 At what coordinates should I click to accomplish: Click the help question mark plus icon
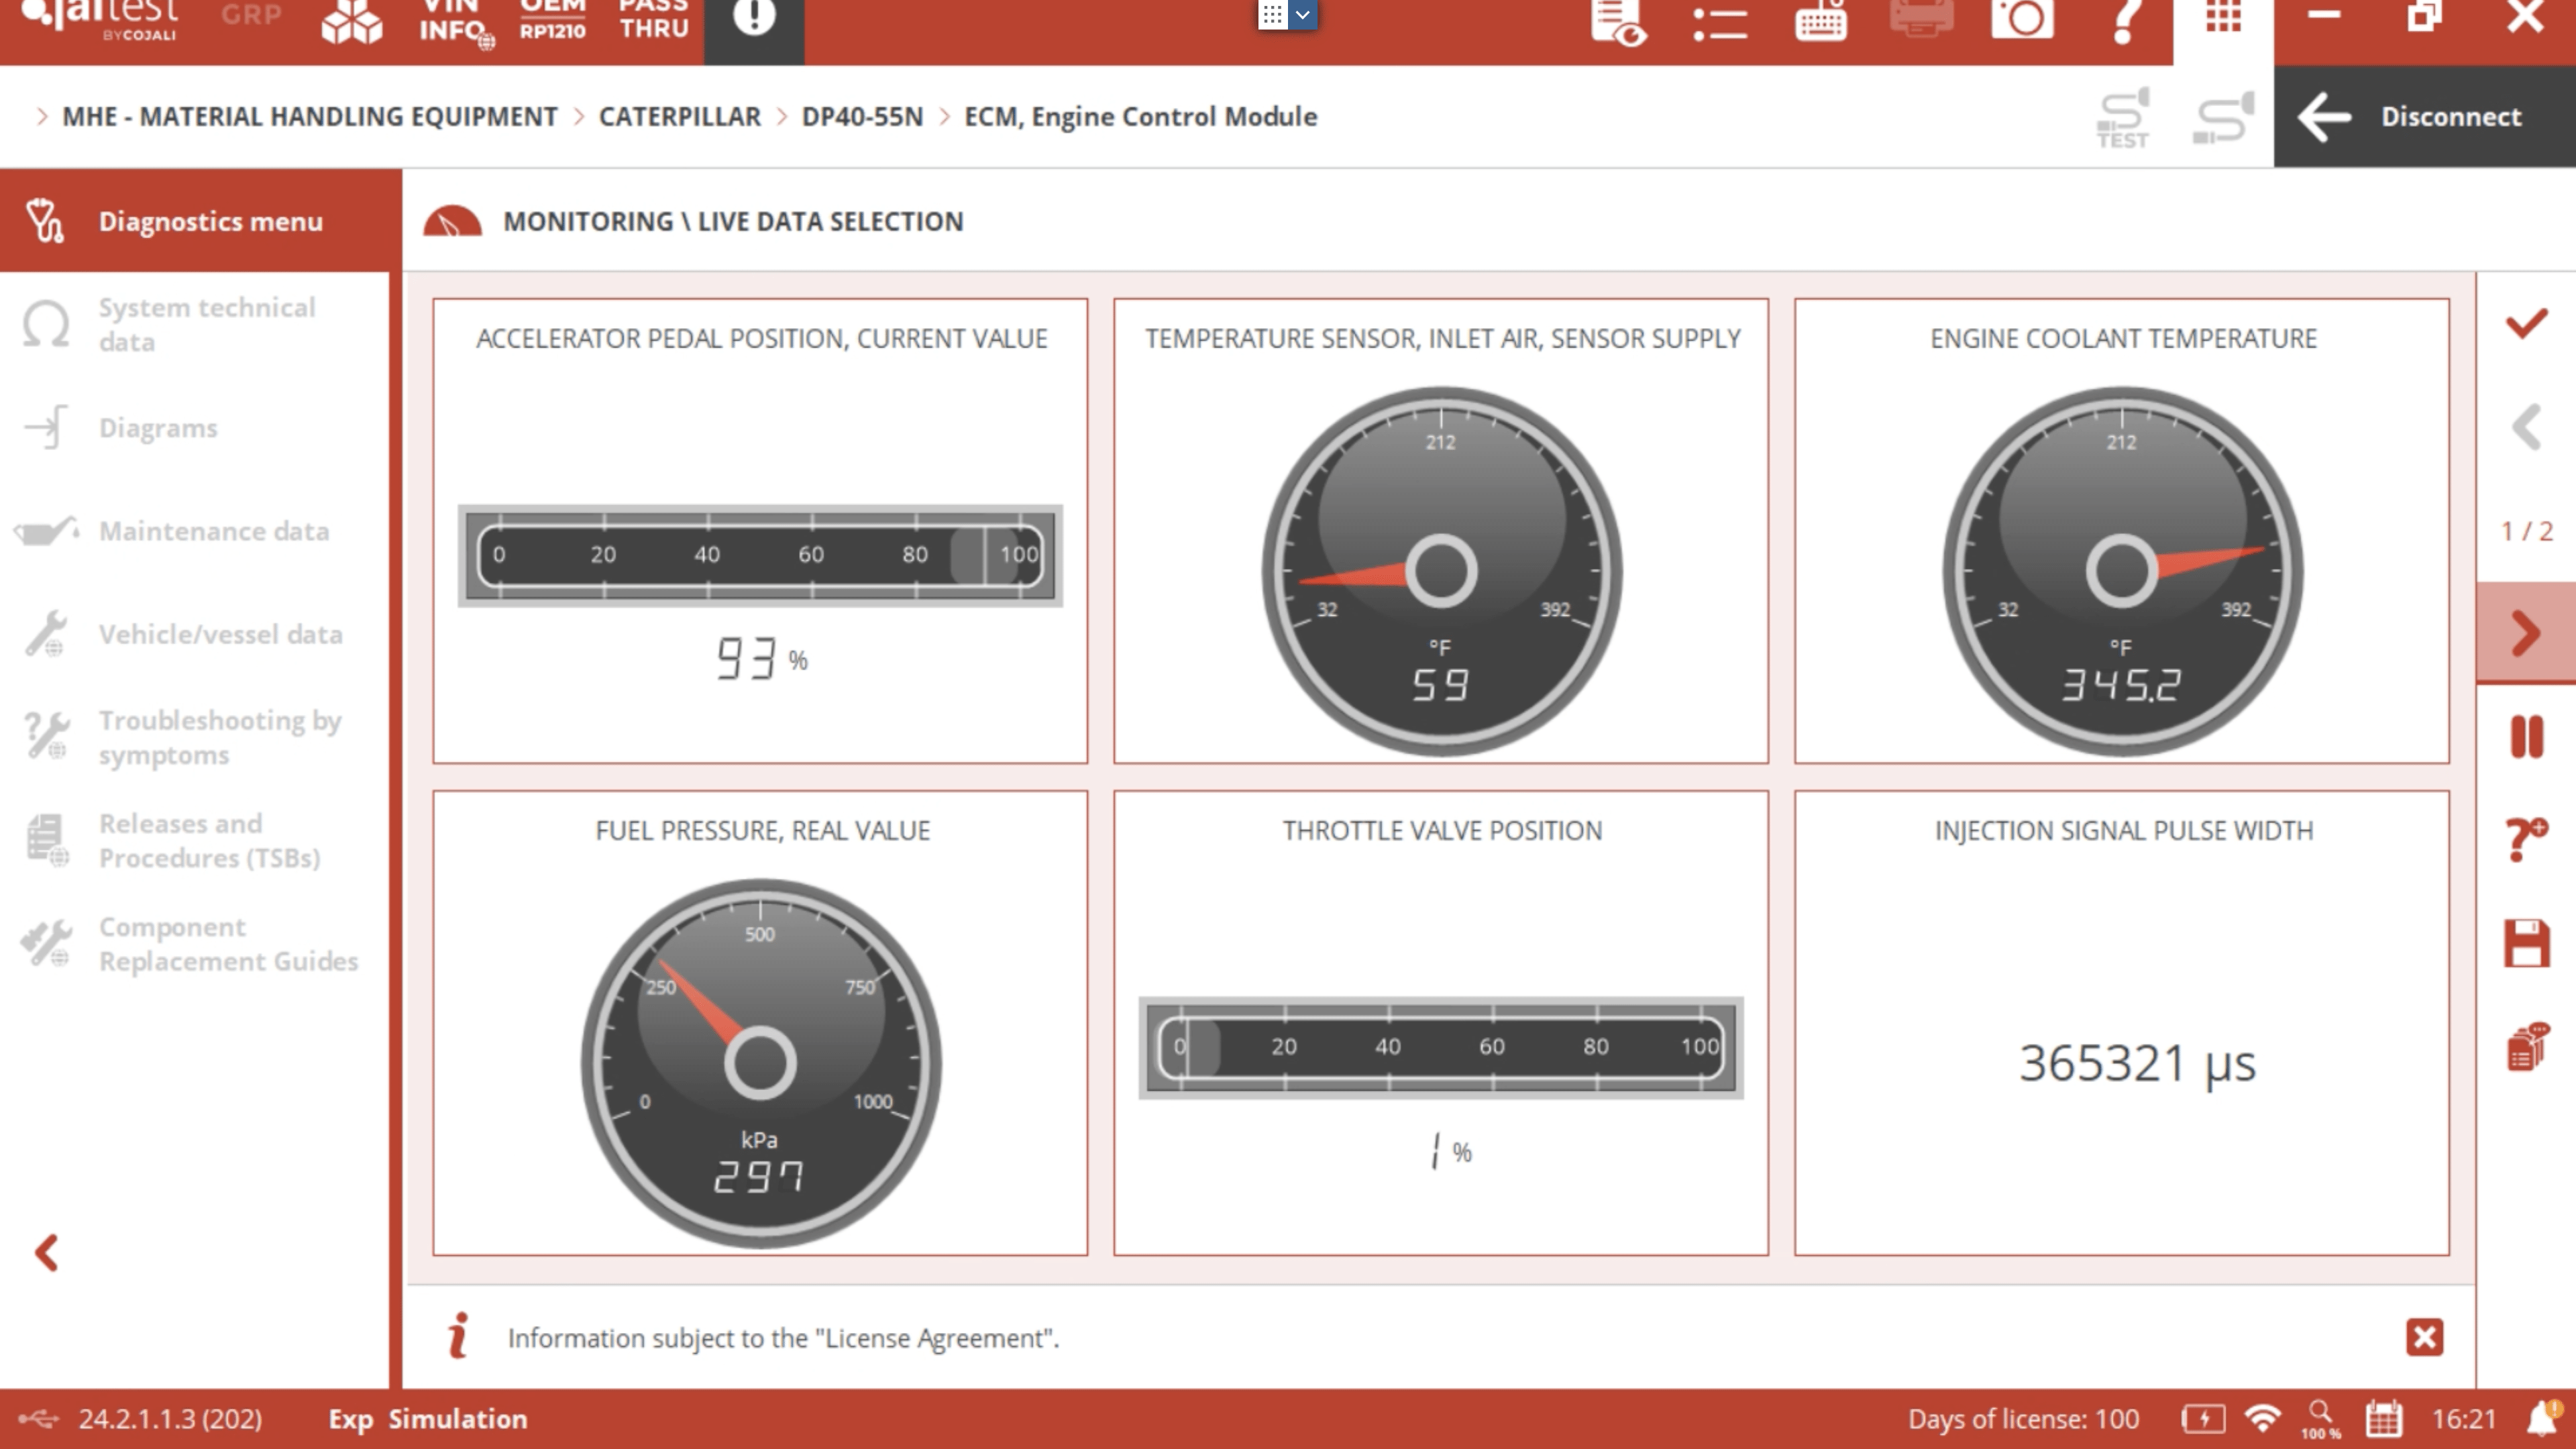(x=2526, y=839)
